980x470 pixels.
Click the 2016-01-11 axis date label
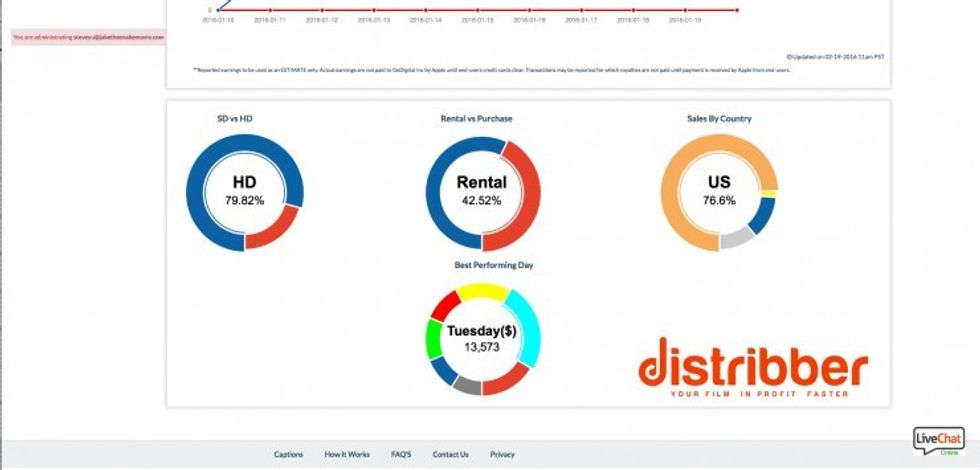[x=270, y=20]
